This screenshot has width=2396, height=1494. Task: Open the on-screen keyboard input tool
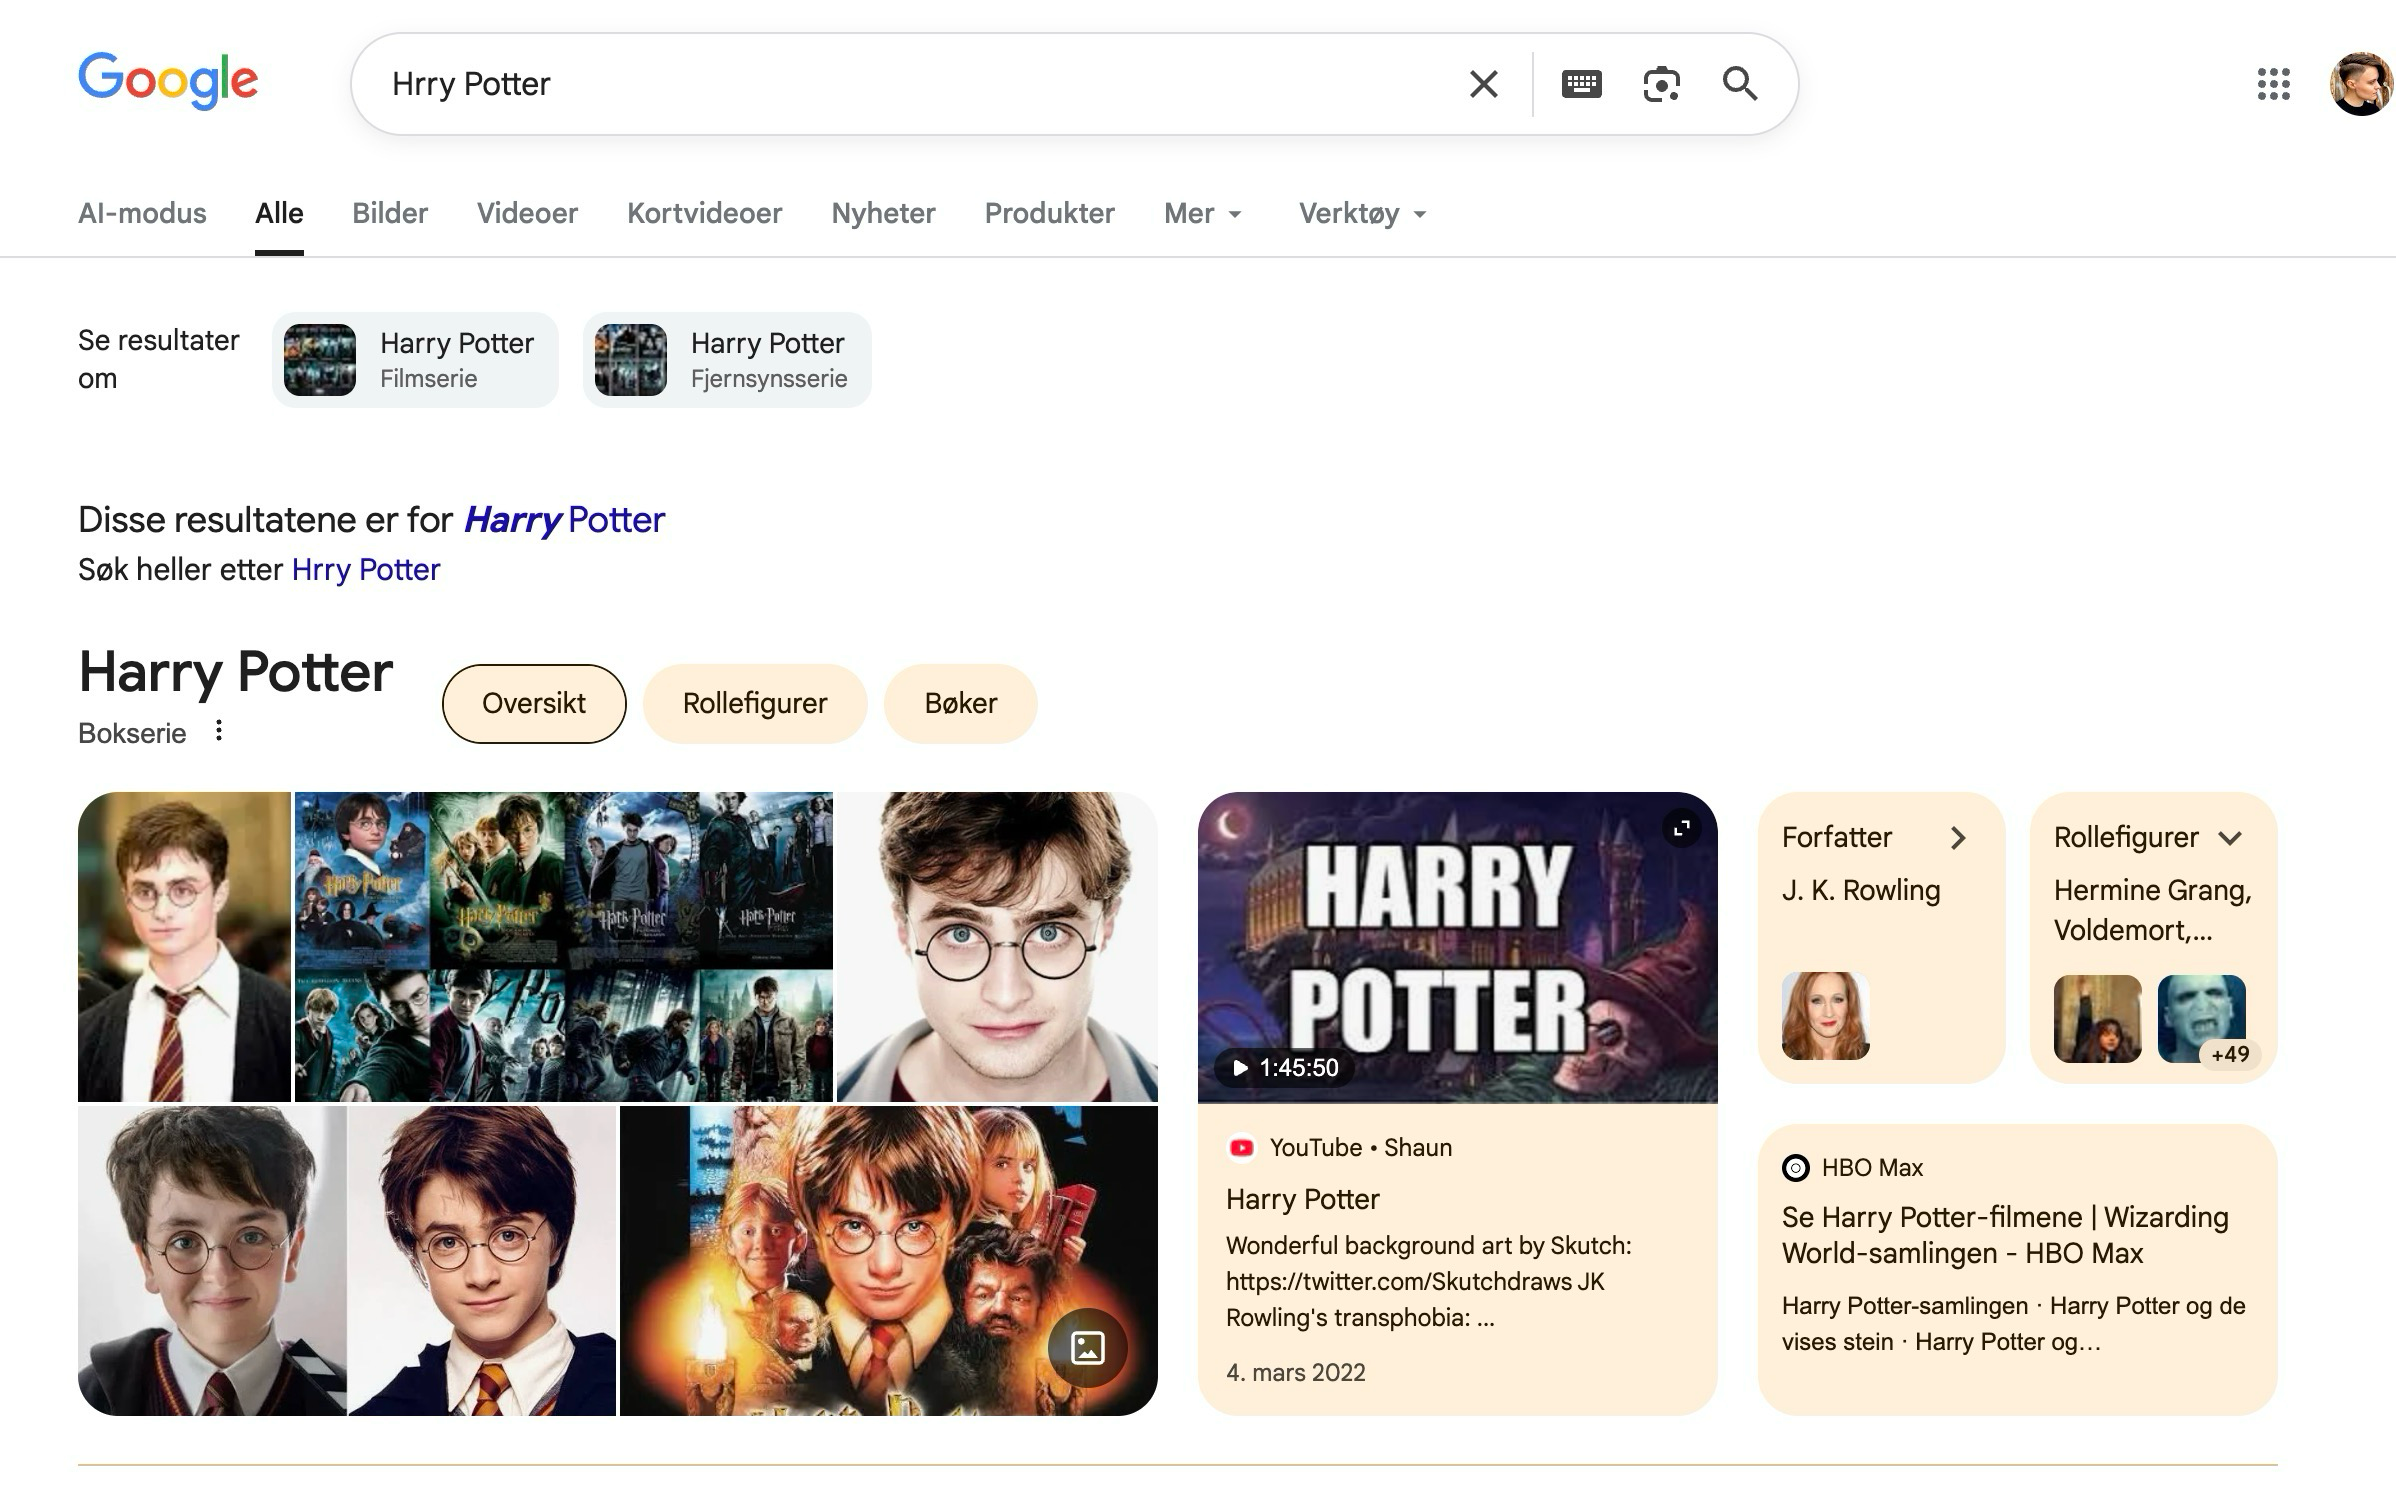(x=1581, y=84)
